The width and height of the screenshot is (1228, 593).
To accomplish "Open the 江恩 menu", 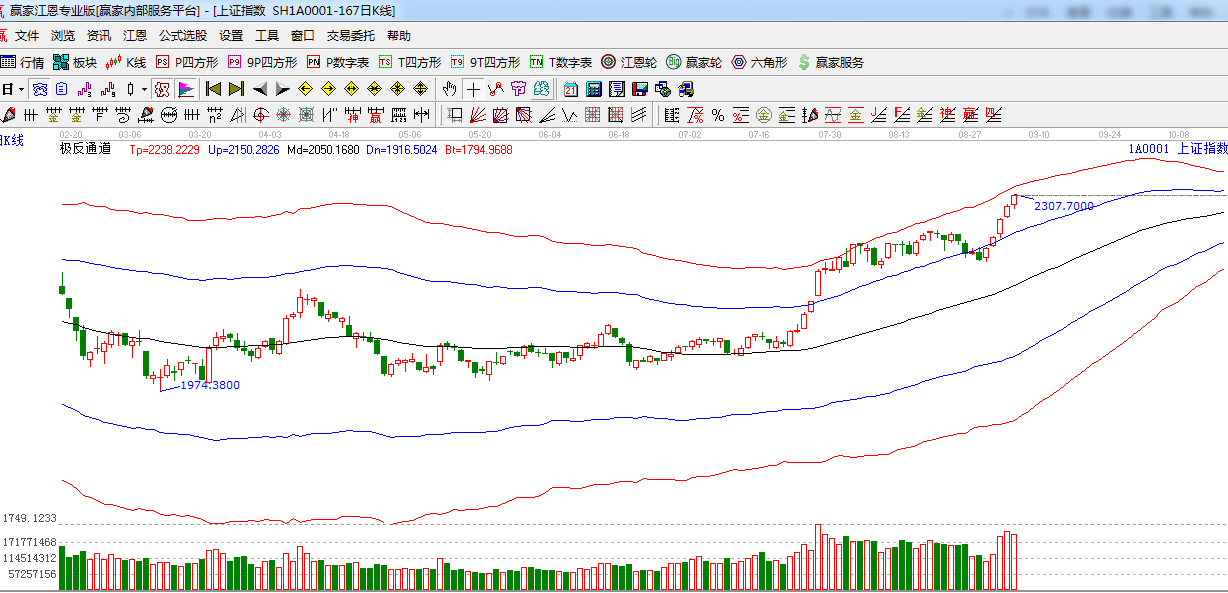I will (135, 36).
